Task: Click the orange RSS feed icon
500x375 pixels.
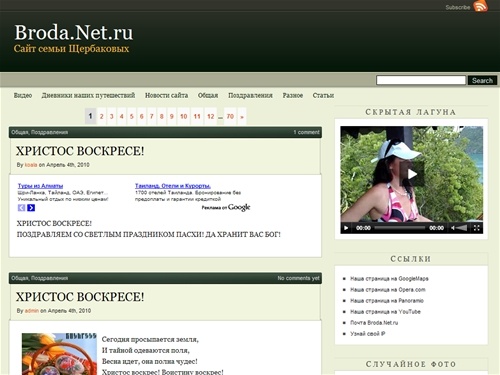Action: point(480,6)
